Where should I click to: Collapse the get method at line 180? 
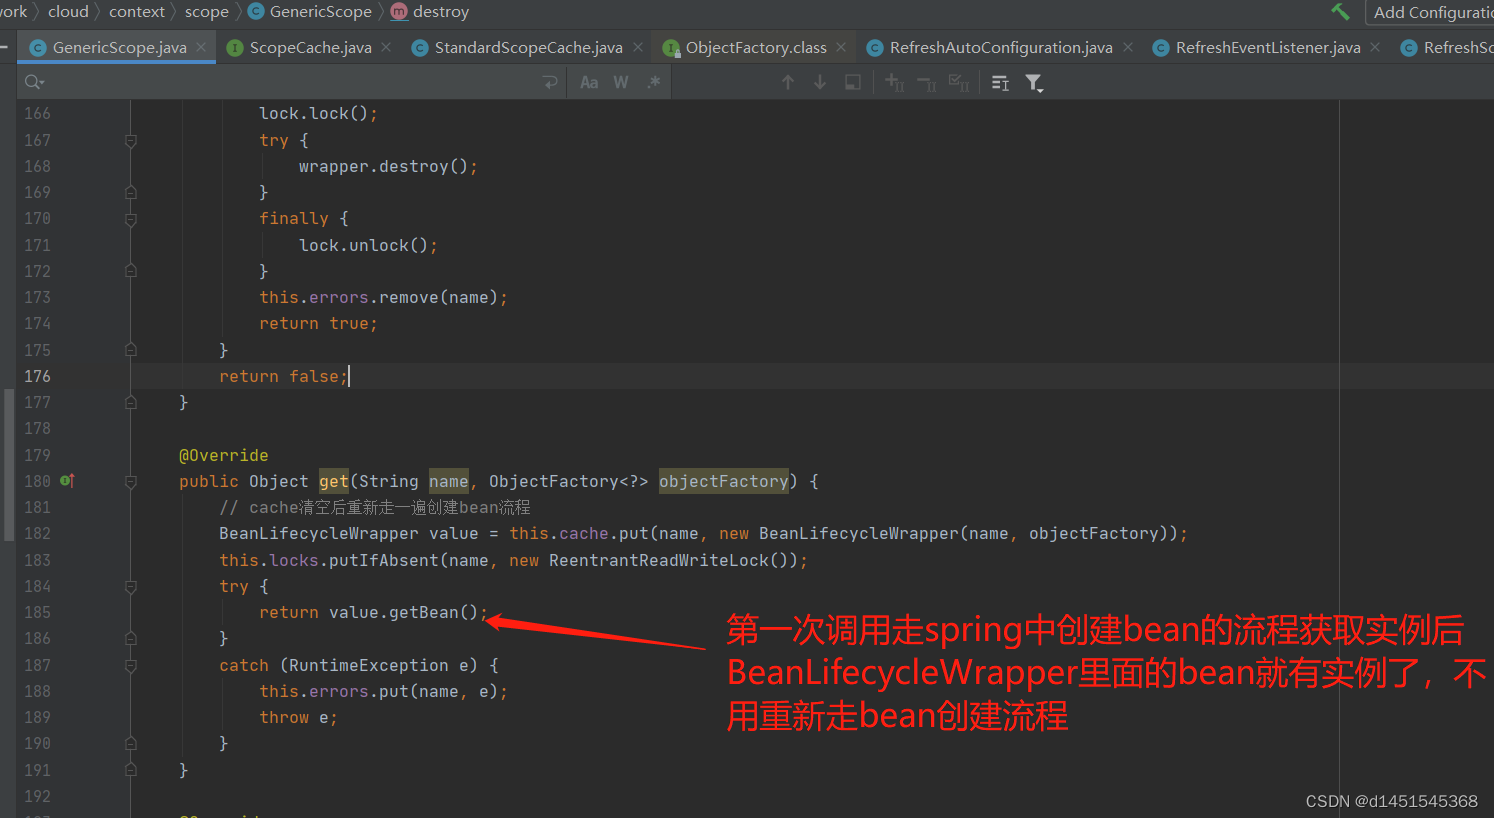click(x=131, y=482)
